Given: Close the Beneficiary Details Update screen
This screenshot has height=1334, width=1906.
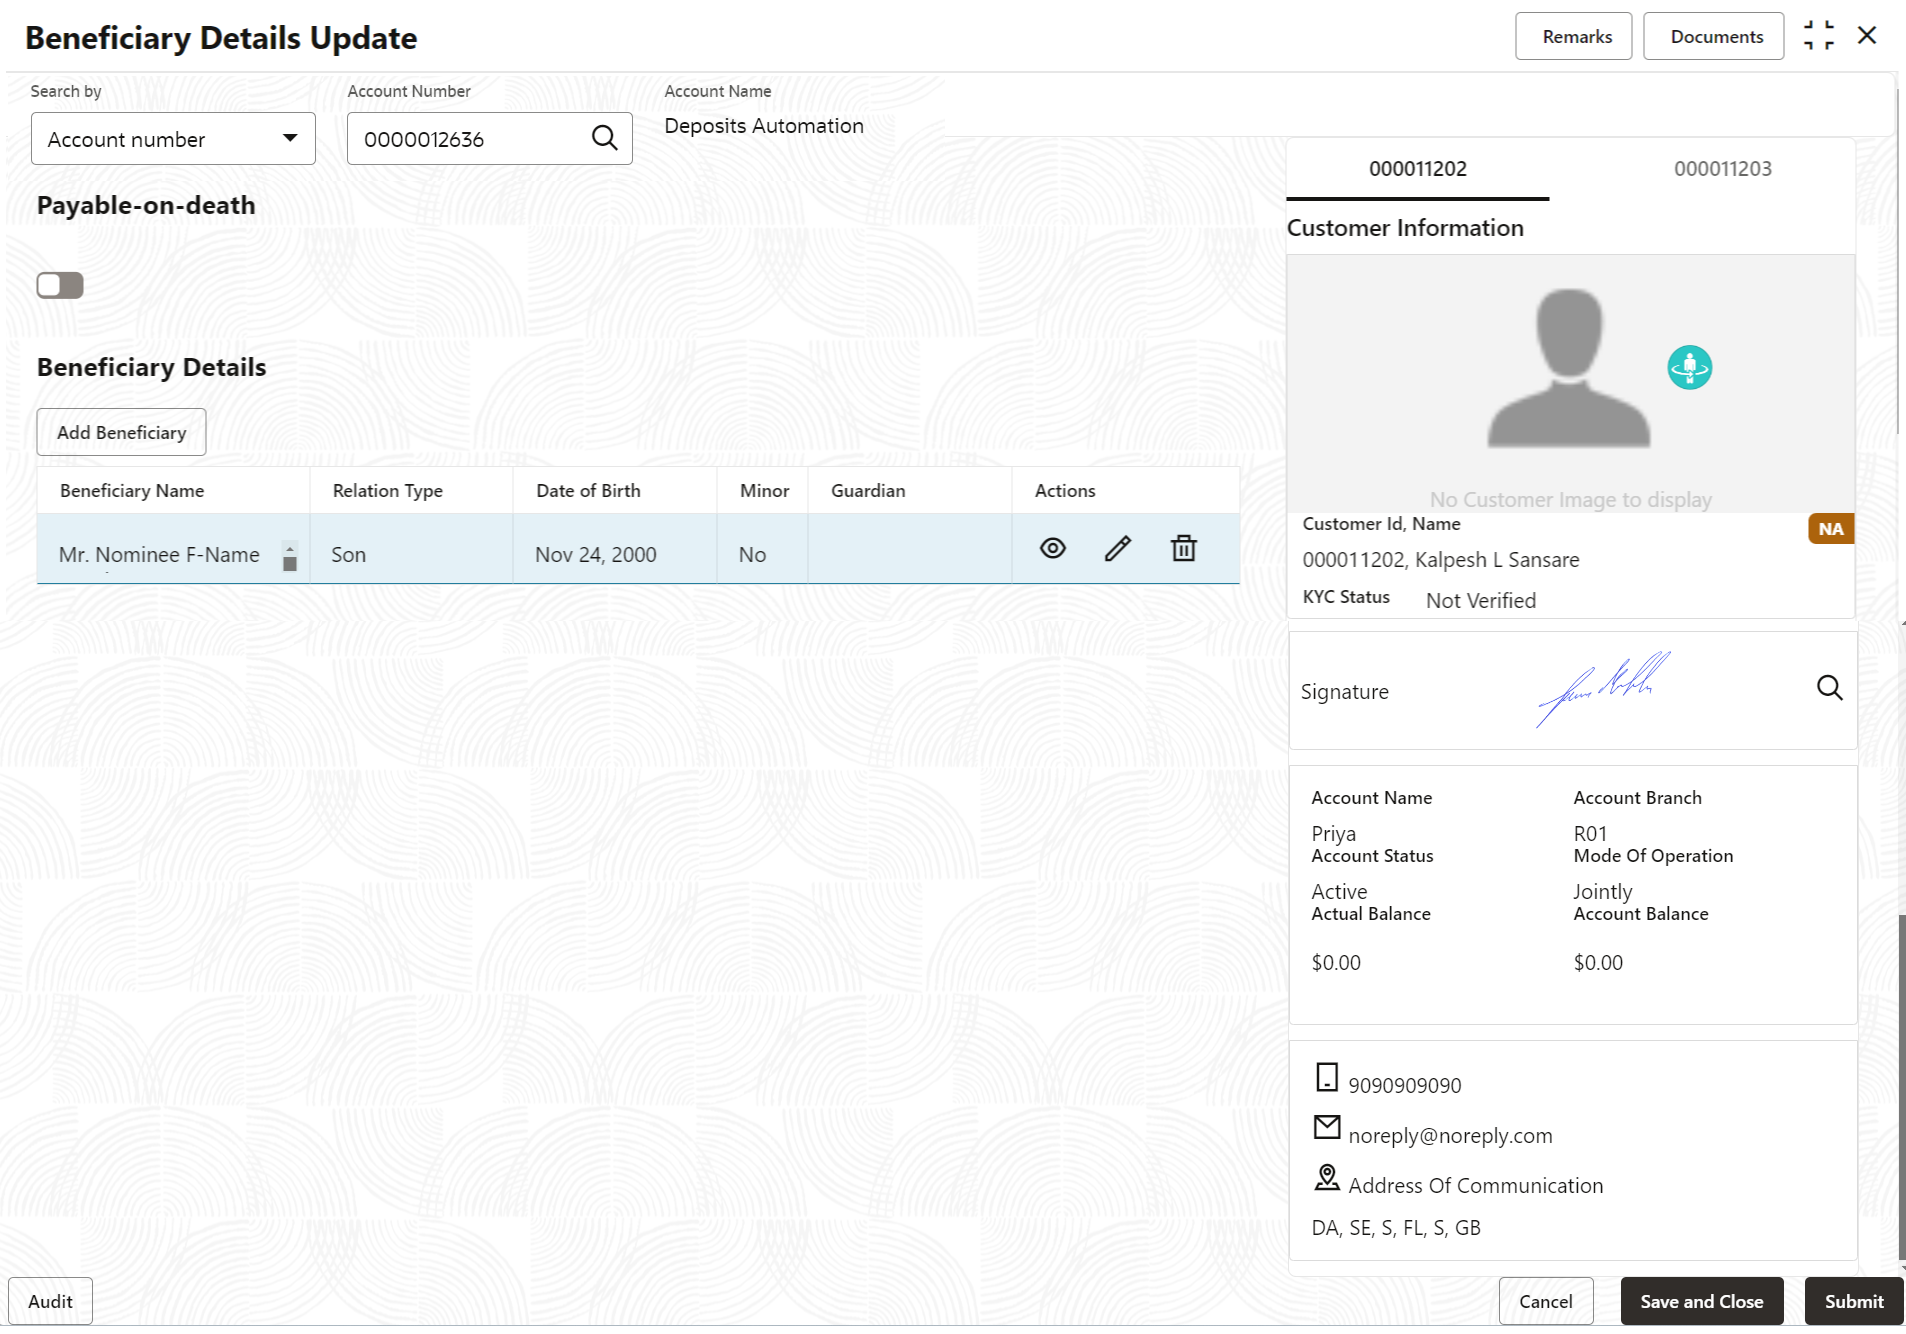Looking at the screenshot, I should (x=1866, y=36).
